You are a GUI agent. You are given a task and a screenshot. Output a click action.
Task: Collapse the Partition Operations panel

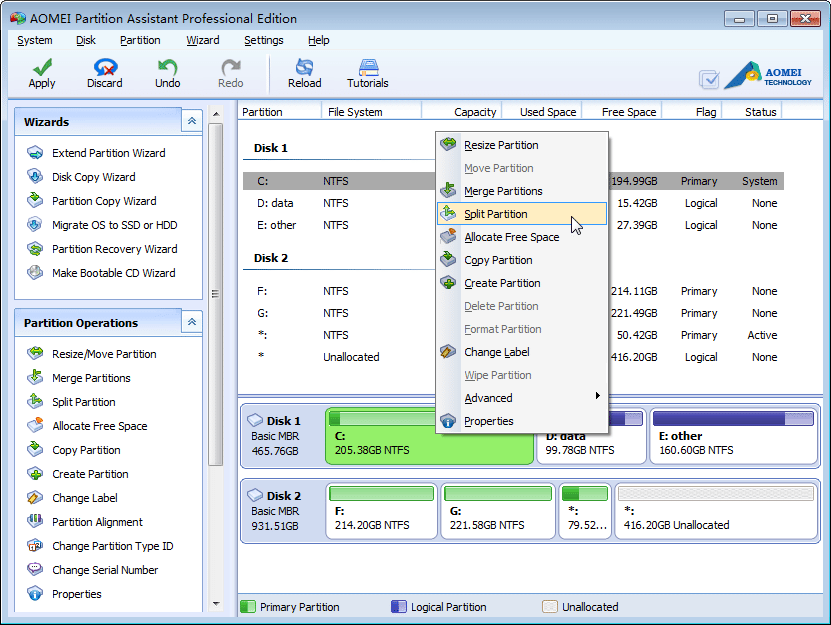pyautogui.click(x=192, y=322)
